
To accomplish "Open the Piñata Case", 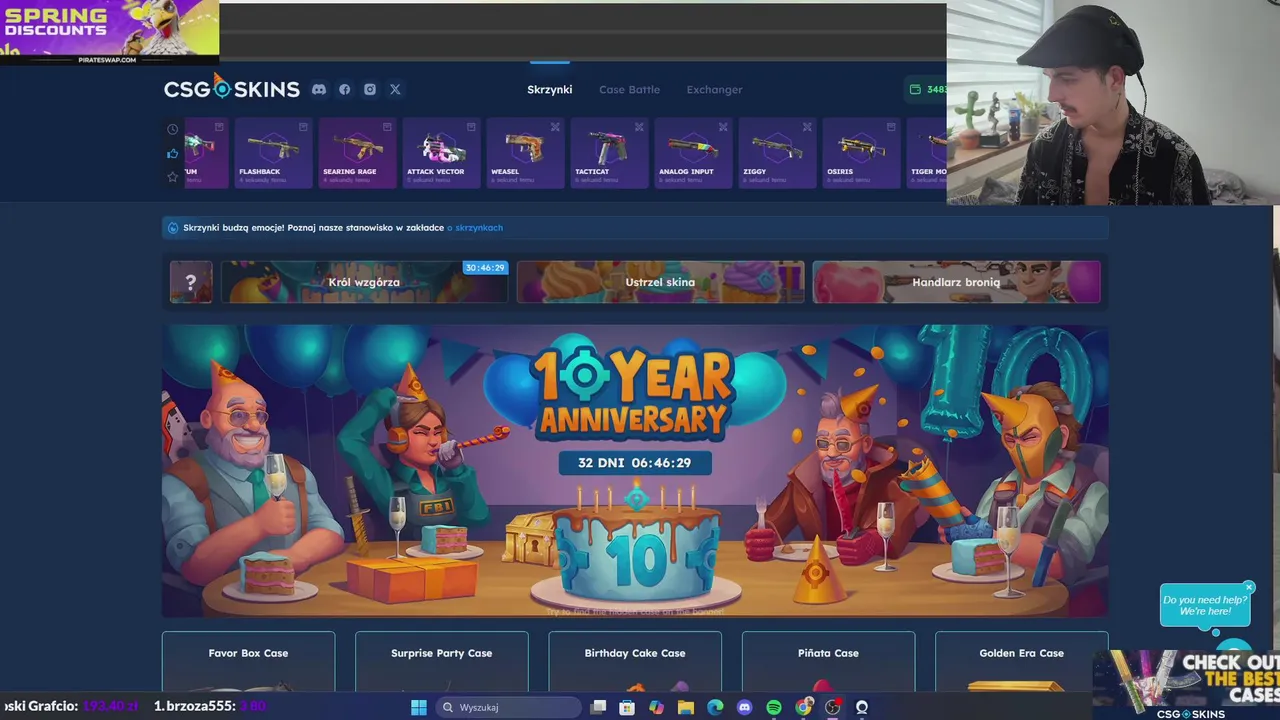I will [828, 661].
